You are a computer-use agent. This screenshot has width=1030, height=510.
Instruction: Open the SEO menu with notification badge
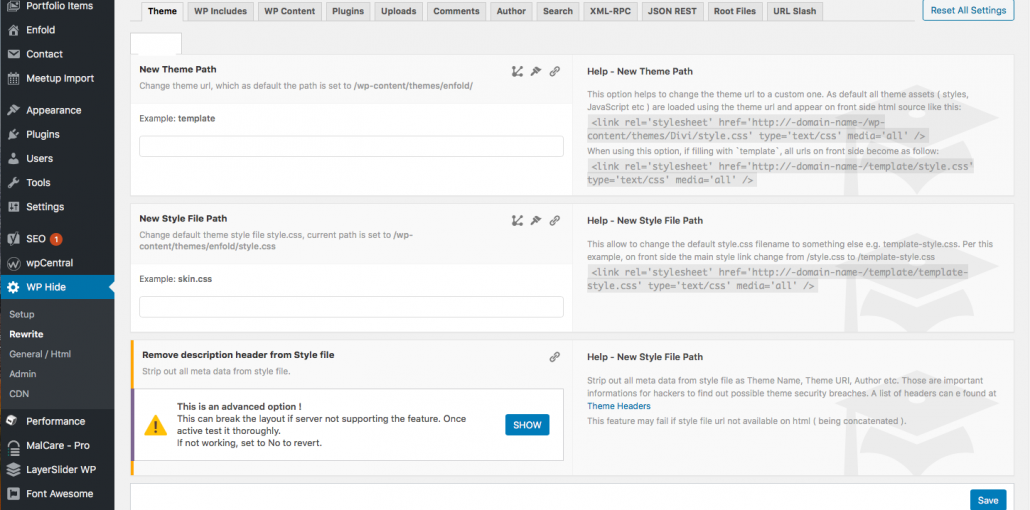click(x=36, y=239)
